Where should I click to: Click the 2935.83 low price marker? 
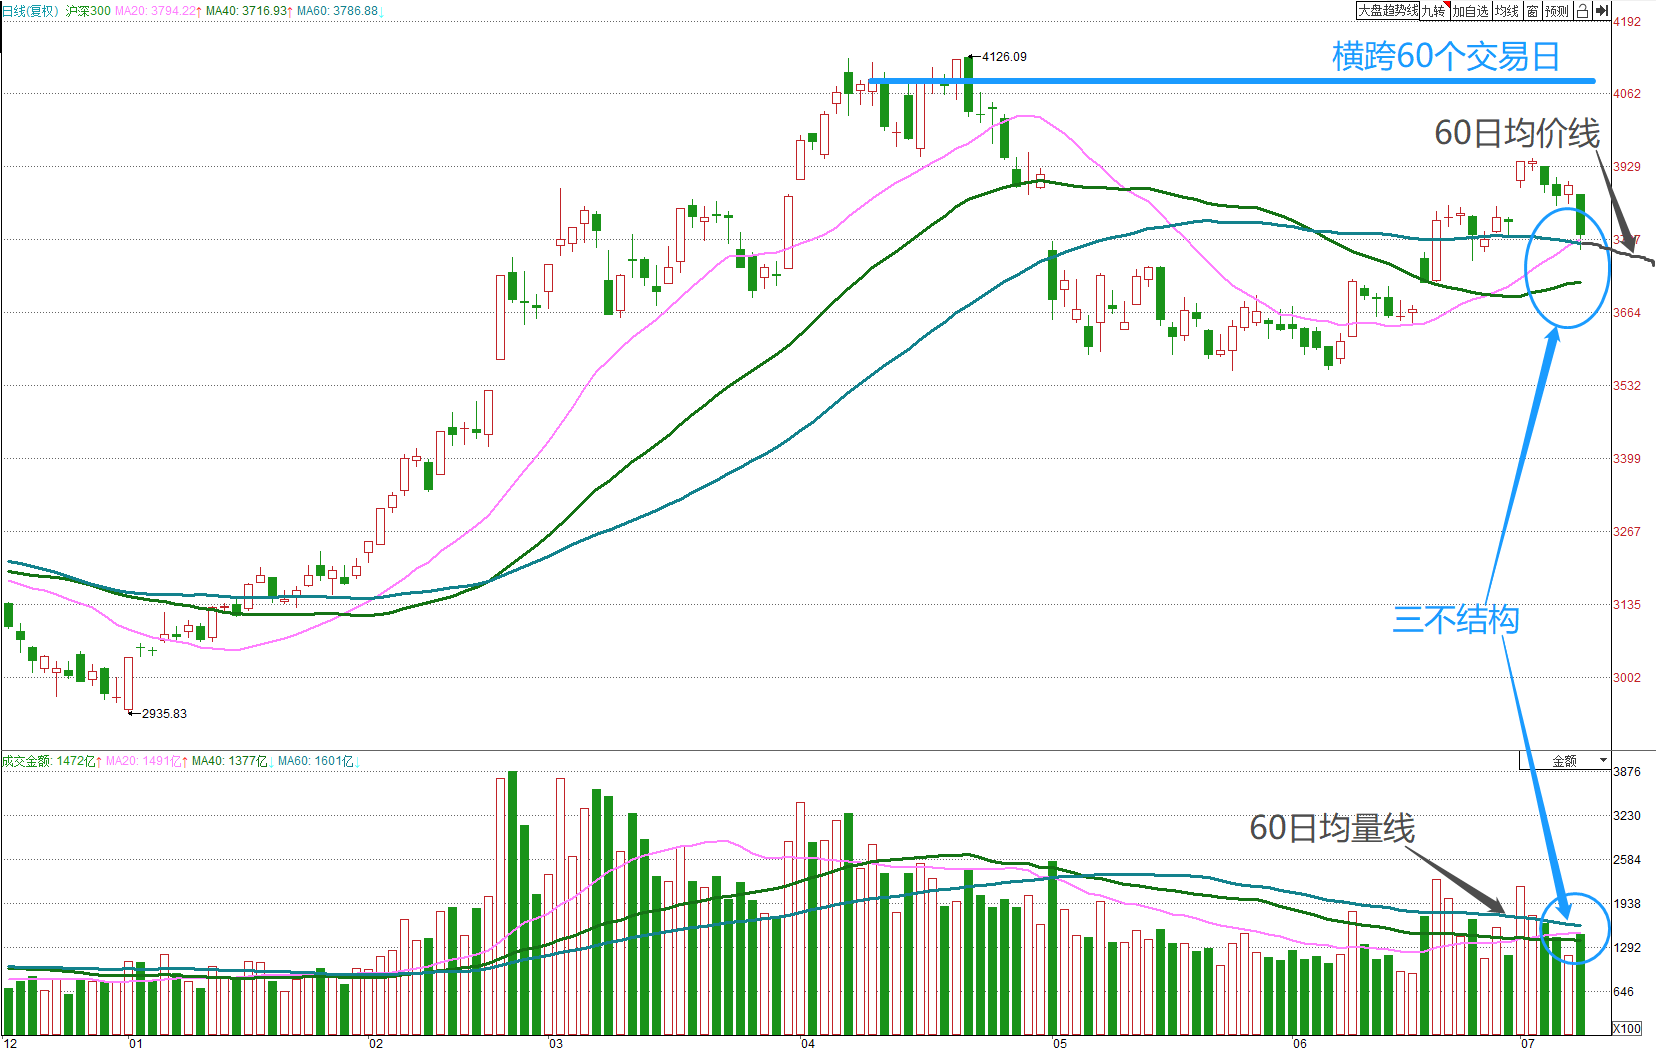[x=164, y=714]
